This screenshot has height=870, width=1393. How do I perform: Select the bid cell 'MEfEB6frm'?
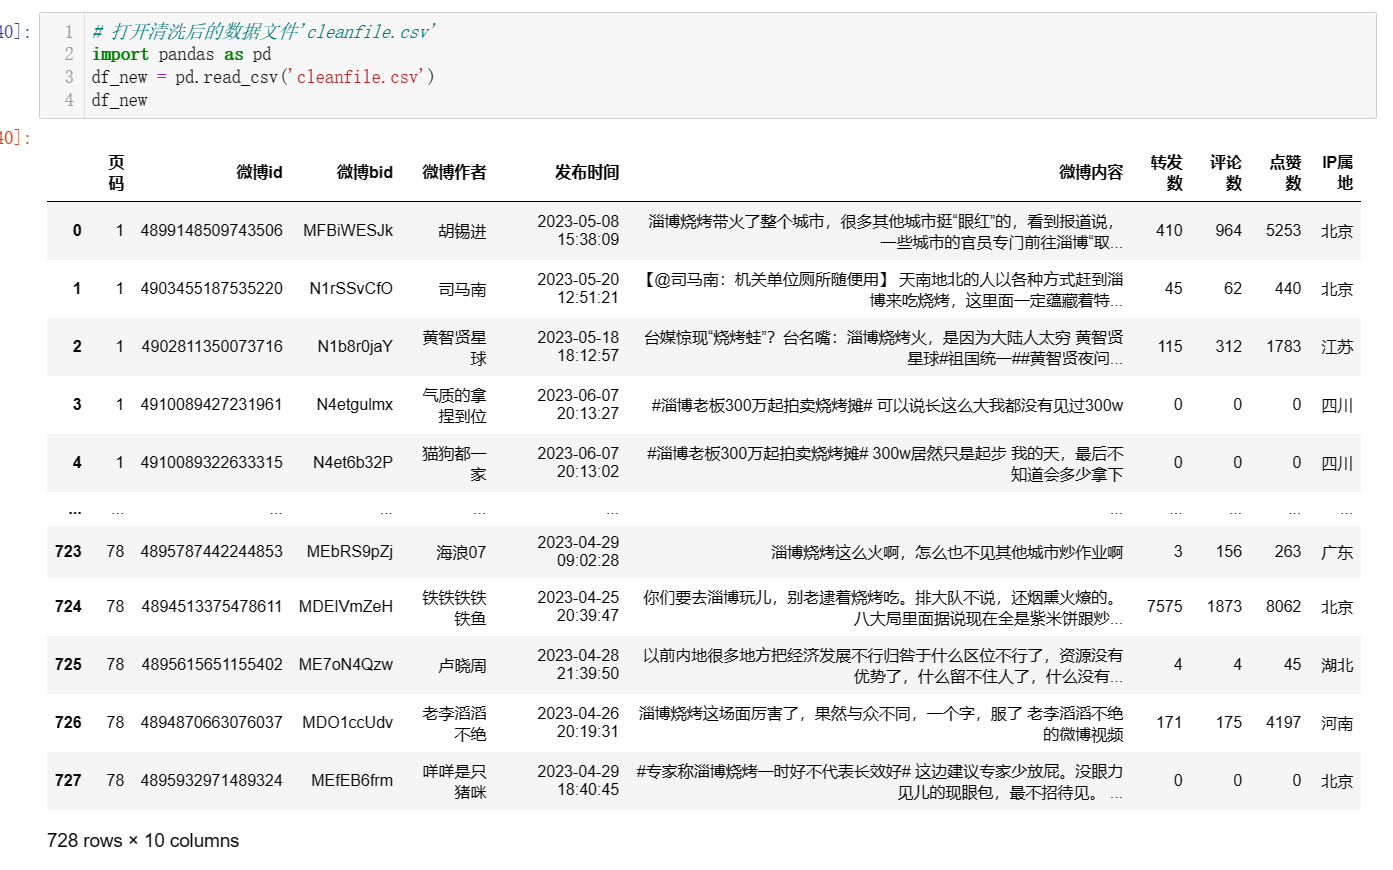[352, 780]
